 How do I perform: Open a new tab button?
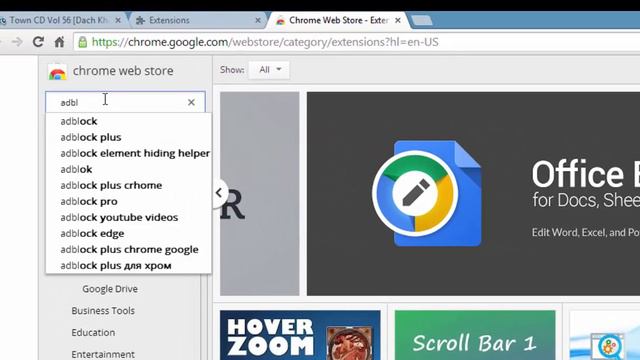pos(422,20)
